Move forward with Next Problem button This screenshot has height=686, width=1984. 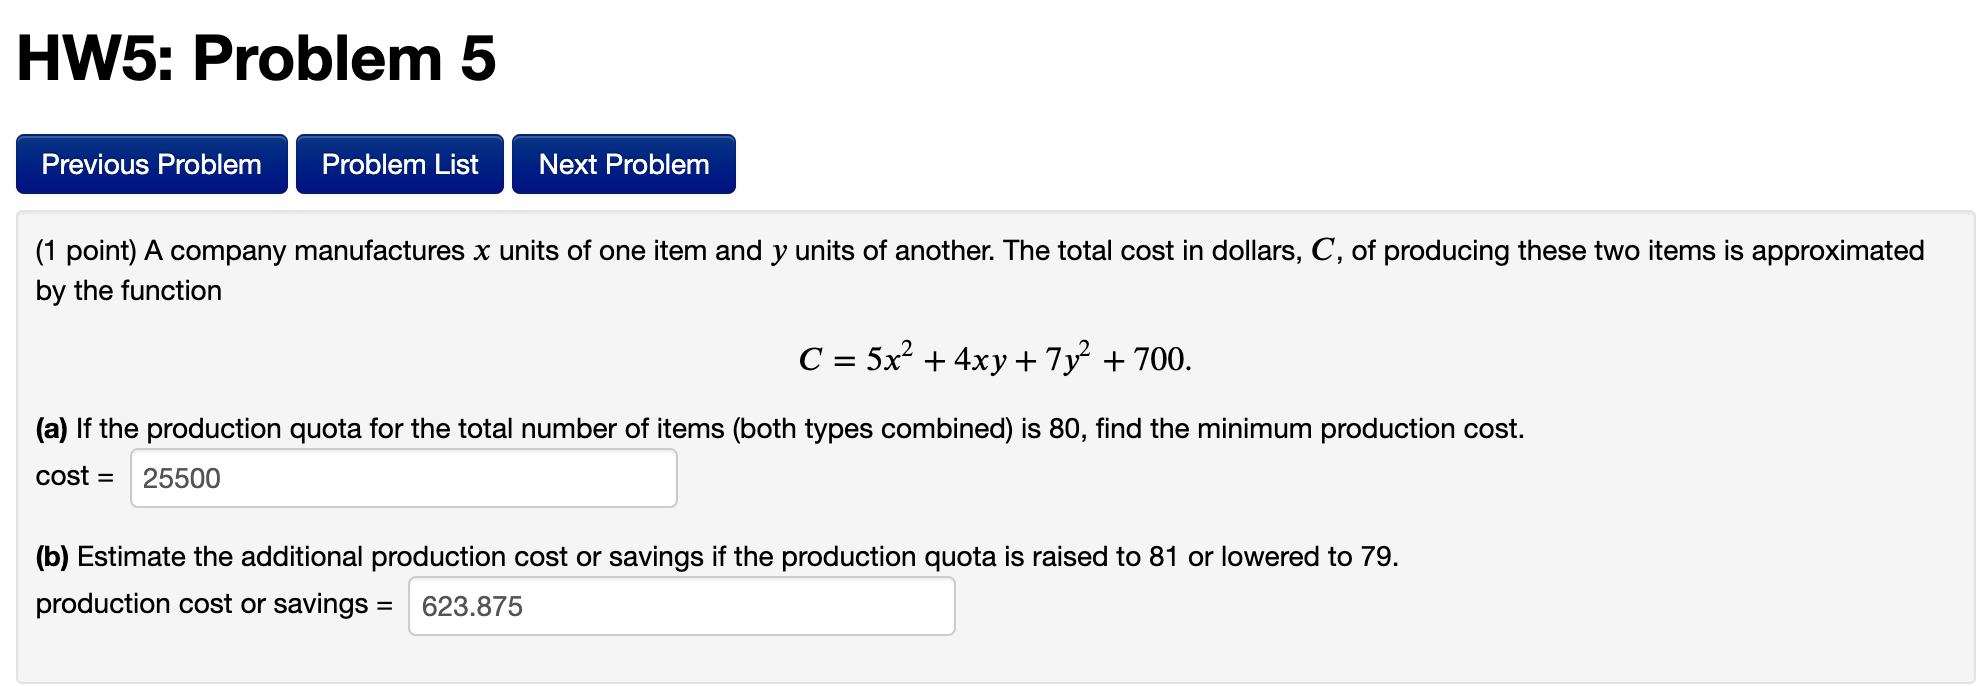coord(622,163)
